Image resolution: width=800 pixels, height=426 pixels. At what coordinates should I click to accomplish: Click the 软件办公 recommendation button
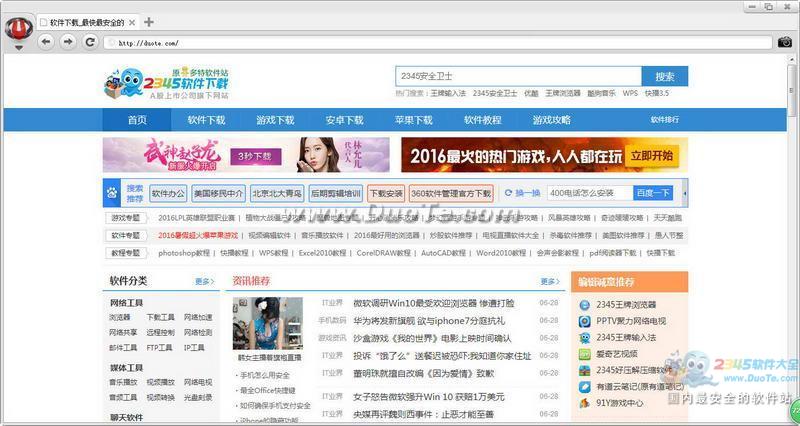(168, 193)
